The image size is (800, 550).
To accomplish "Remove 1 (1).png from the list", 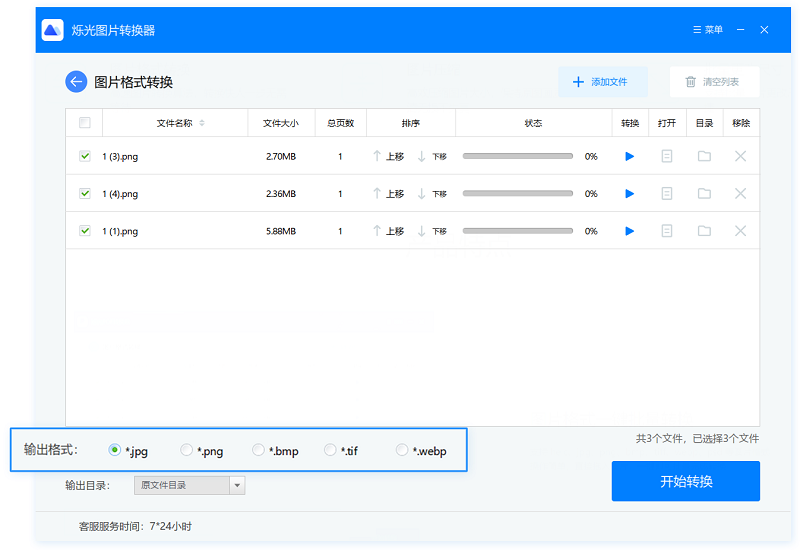I will tap(740, 231).
